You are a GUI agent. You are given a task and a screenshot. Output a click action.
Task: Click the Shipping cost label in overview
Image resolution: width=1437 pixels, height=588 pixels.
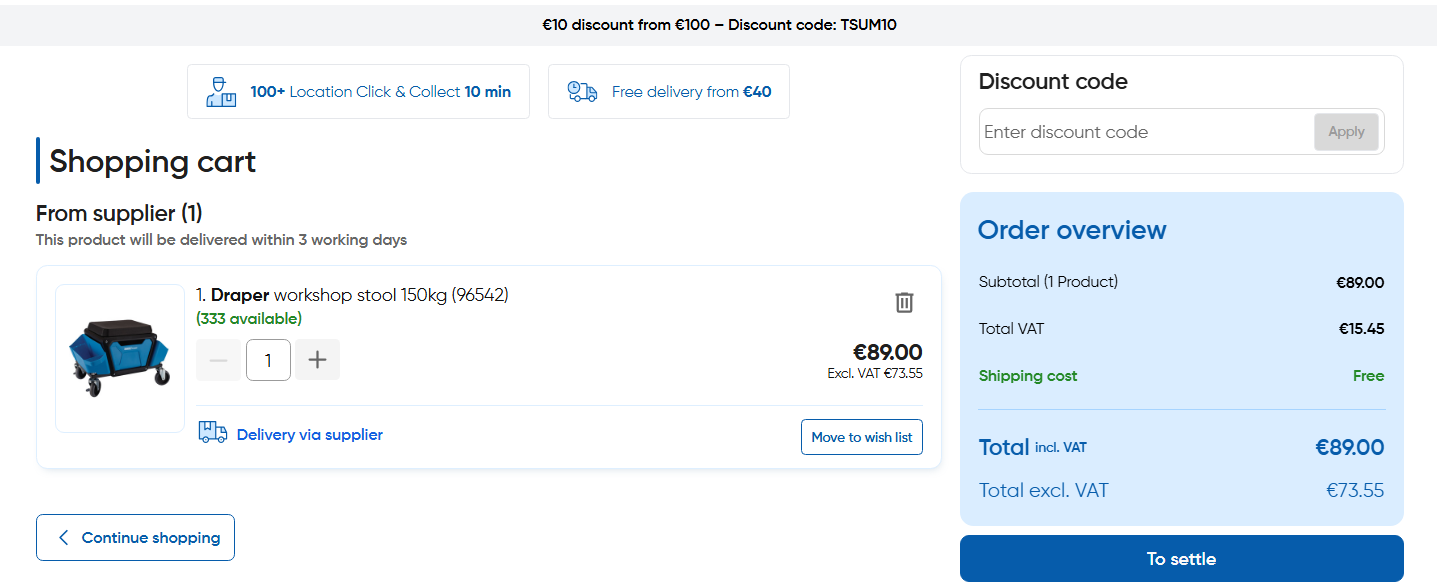point(1028,376)
